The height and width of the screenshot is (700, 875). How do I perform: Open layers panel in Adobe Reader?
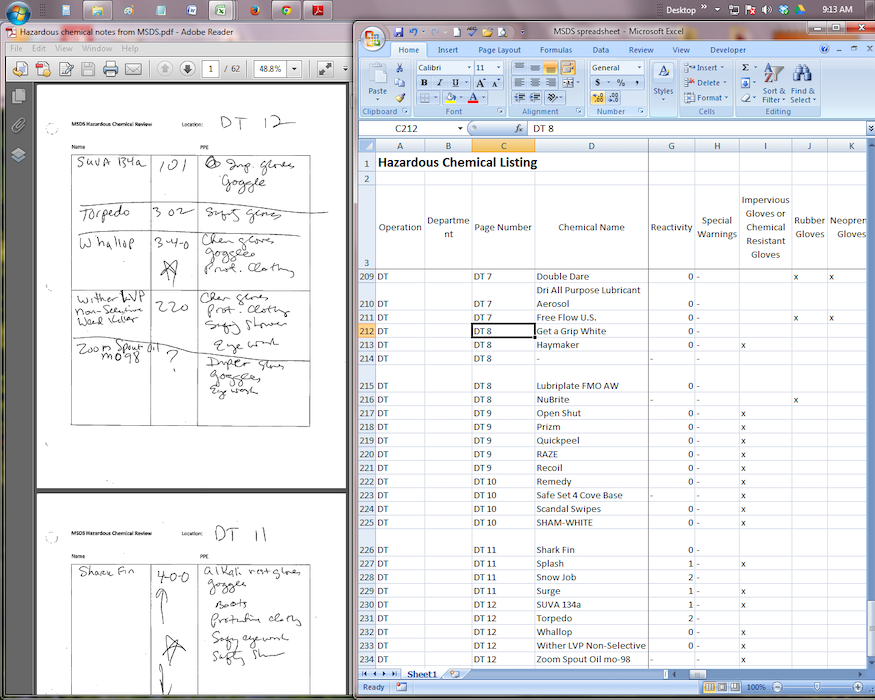18,155
